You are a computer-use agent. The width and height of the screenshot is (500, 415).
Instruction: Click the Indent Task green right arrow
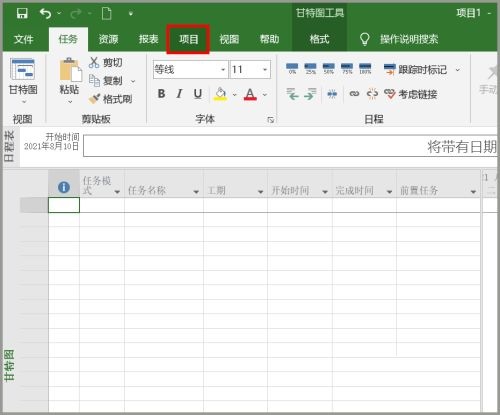[x=310, y=94]
